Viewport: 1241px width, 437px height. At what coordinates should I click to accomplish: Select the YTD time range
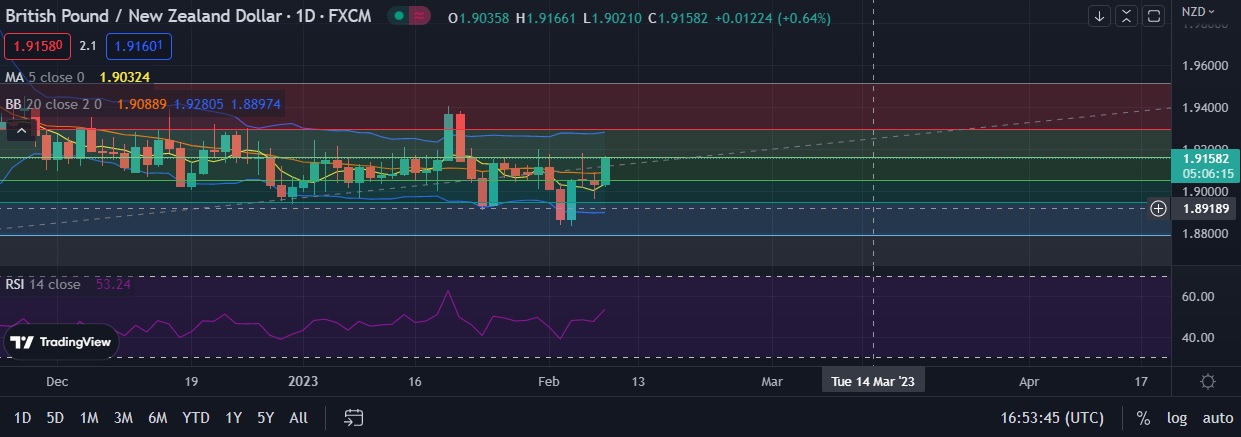(196, 417)
